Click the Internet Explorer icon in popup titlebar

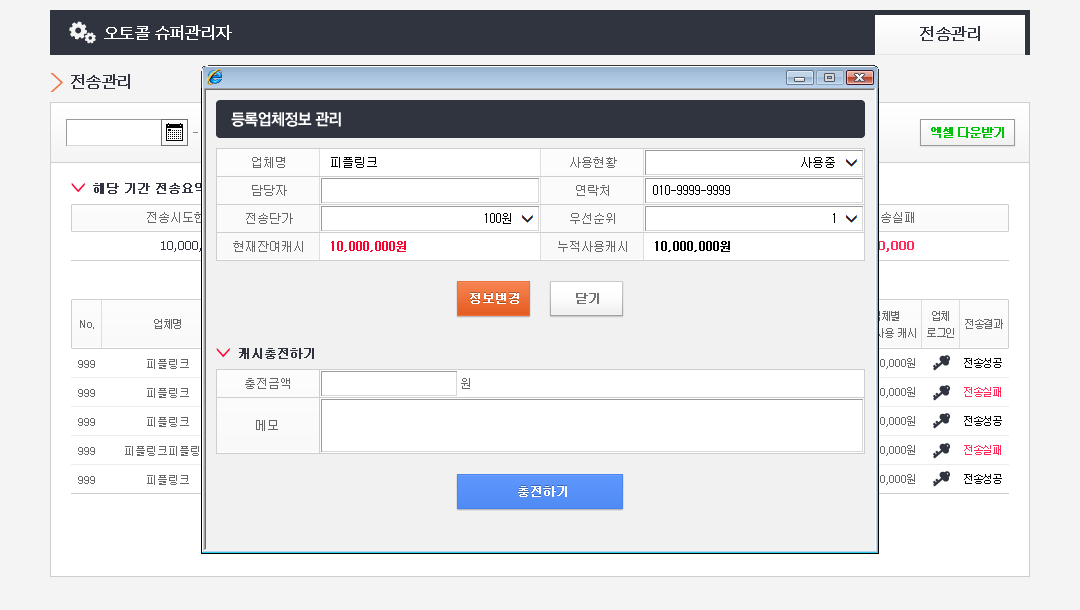(215, 78)
